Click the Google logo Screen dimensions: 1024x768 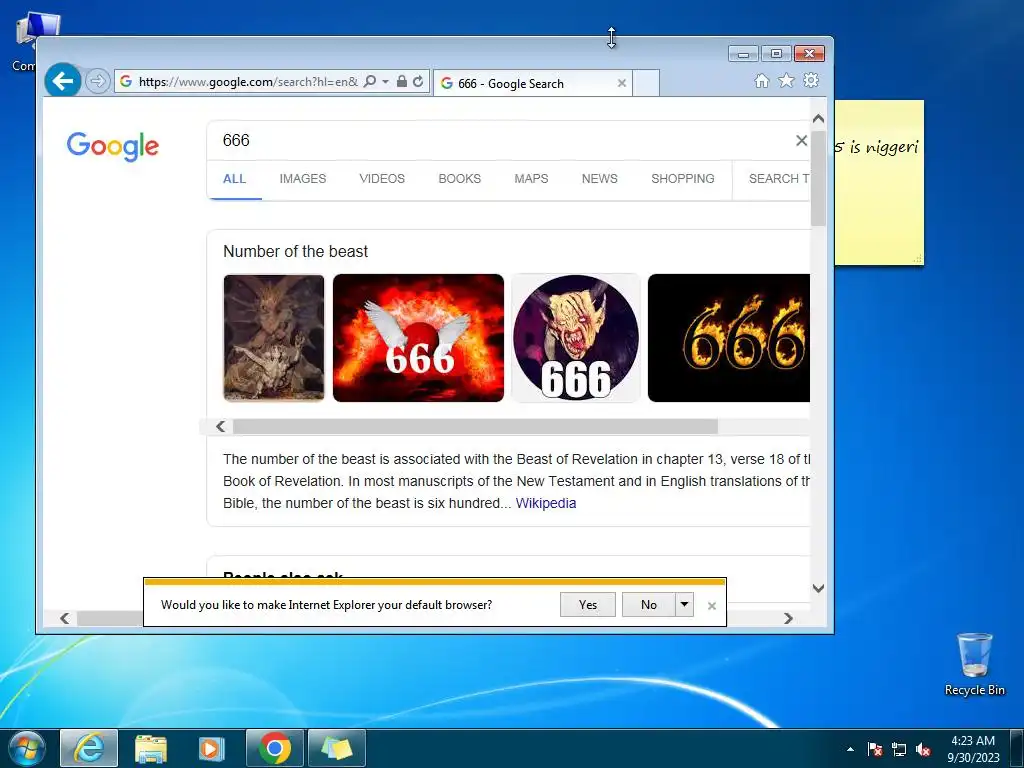point(112,146)
